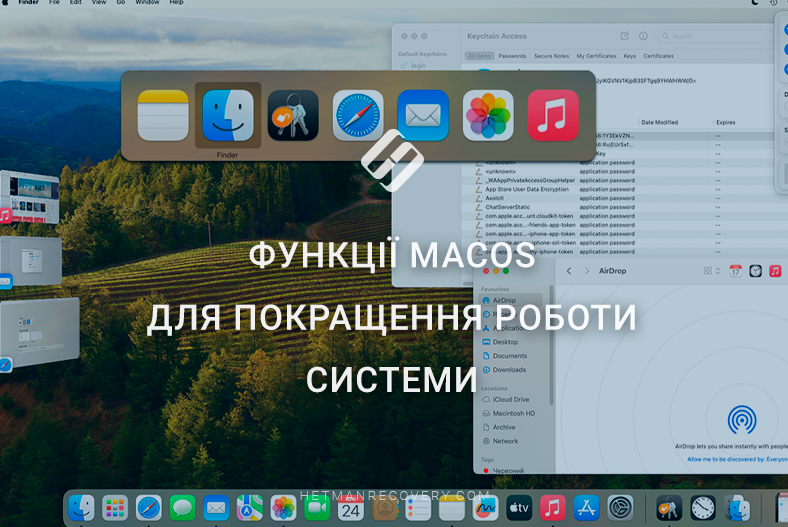
Task: Select Safari in the app switcher
Action: tap(358, 116)
